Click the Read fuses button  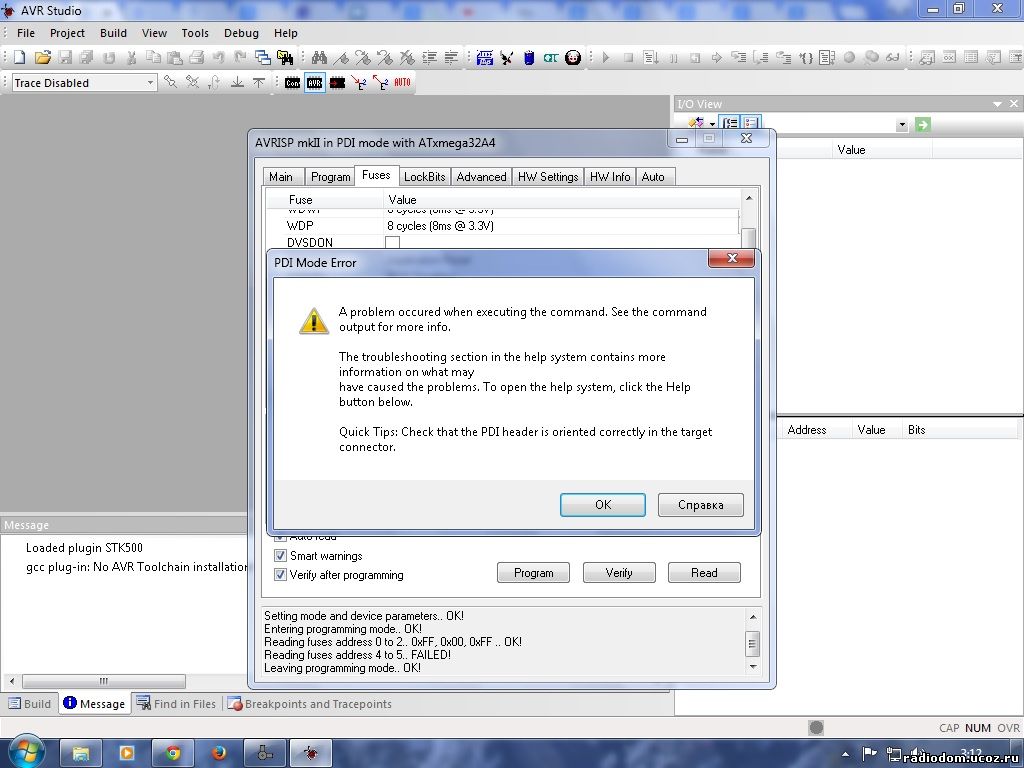pos(704,573)
